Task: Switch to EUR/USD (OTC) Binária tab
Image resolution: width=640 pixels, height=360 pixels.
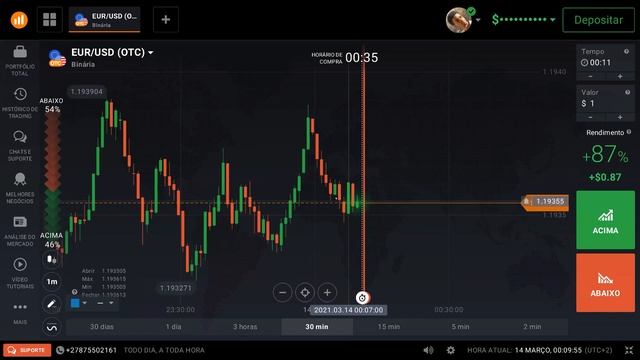Action: point(104,20)
